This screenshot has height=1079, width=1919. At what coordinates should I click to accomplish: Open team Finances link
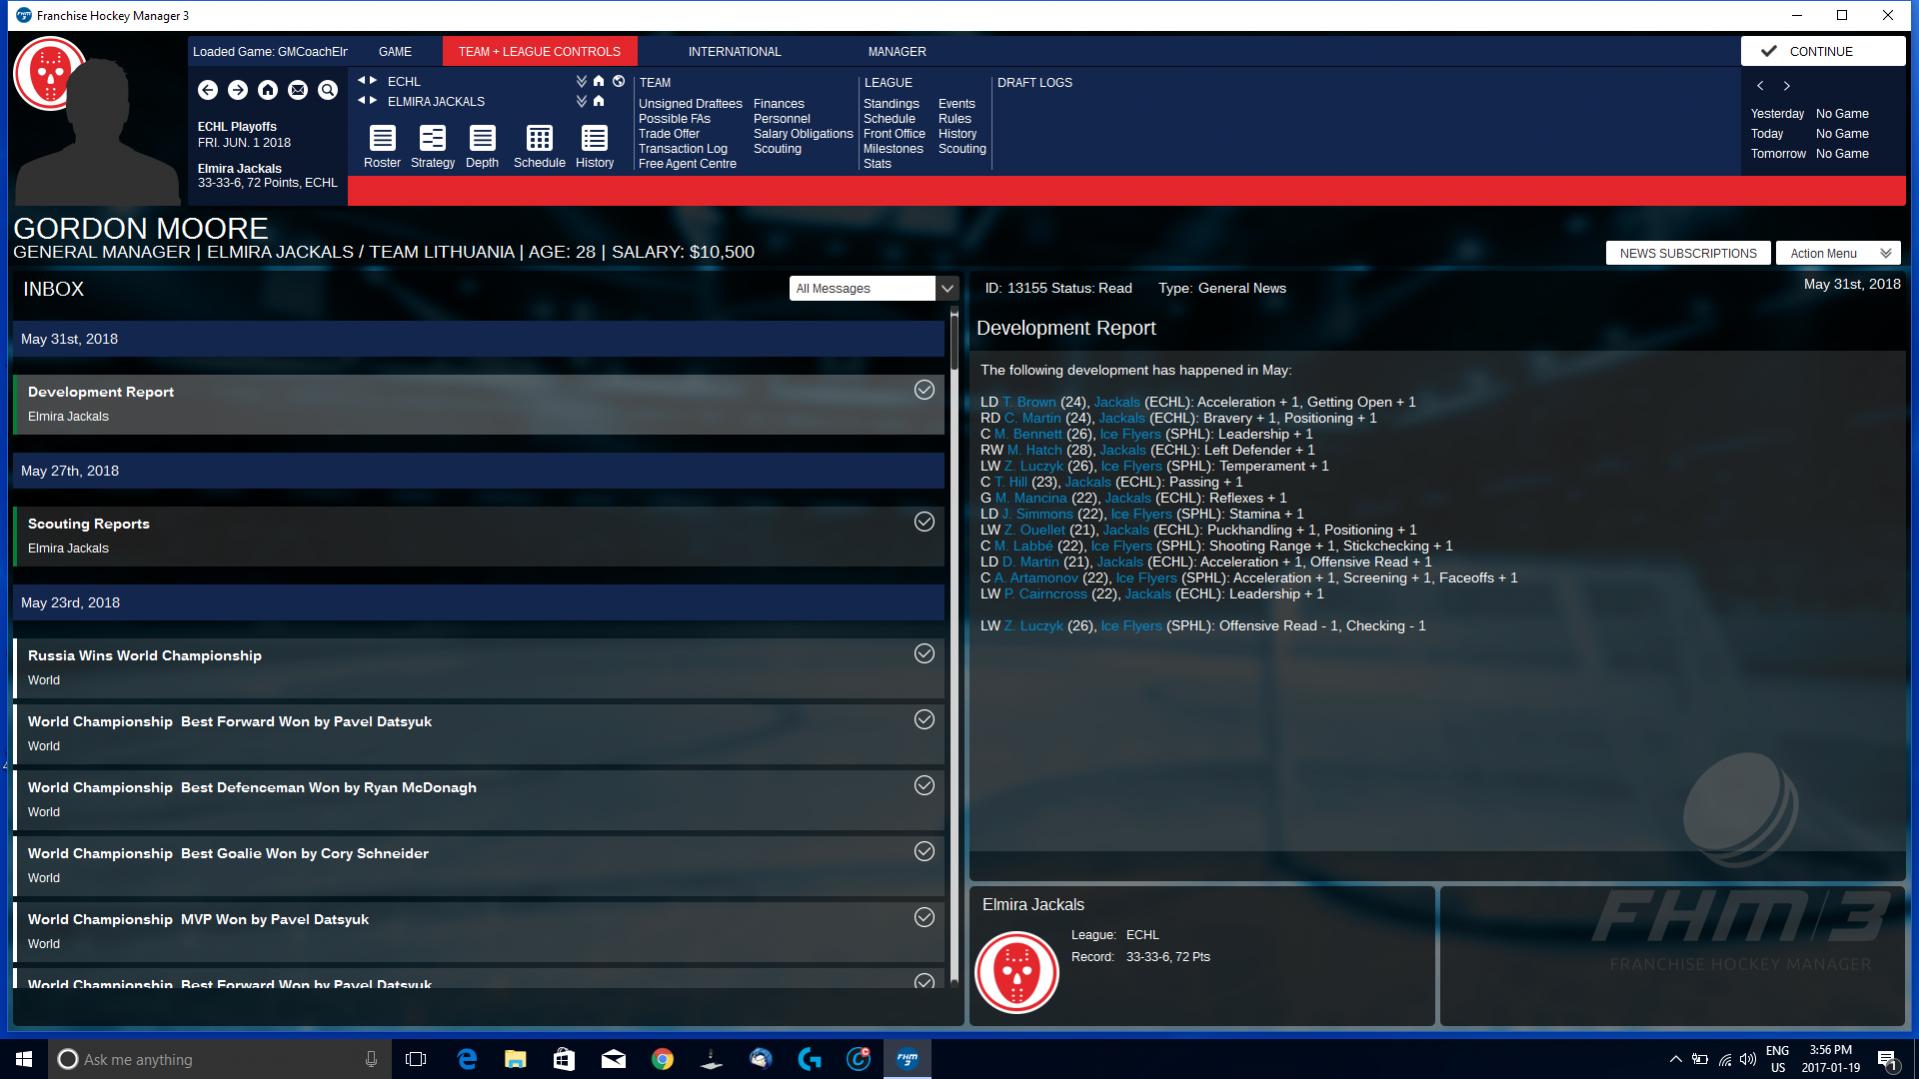[x=779, y=104]
